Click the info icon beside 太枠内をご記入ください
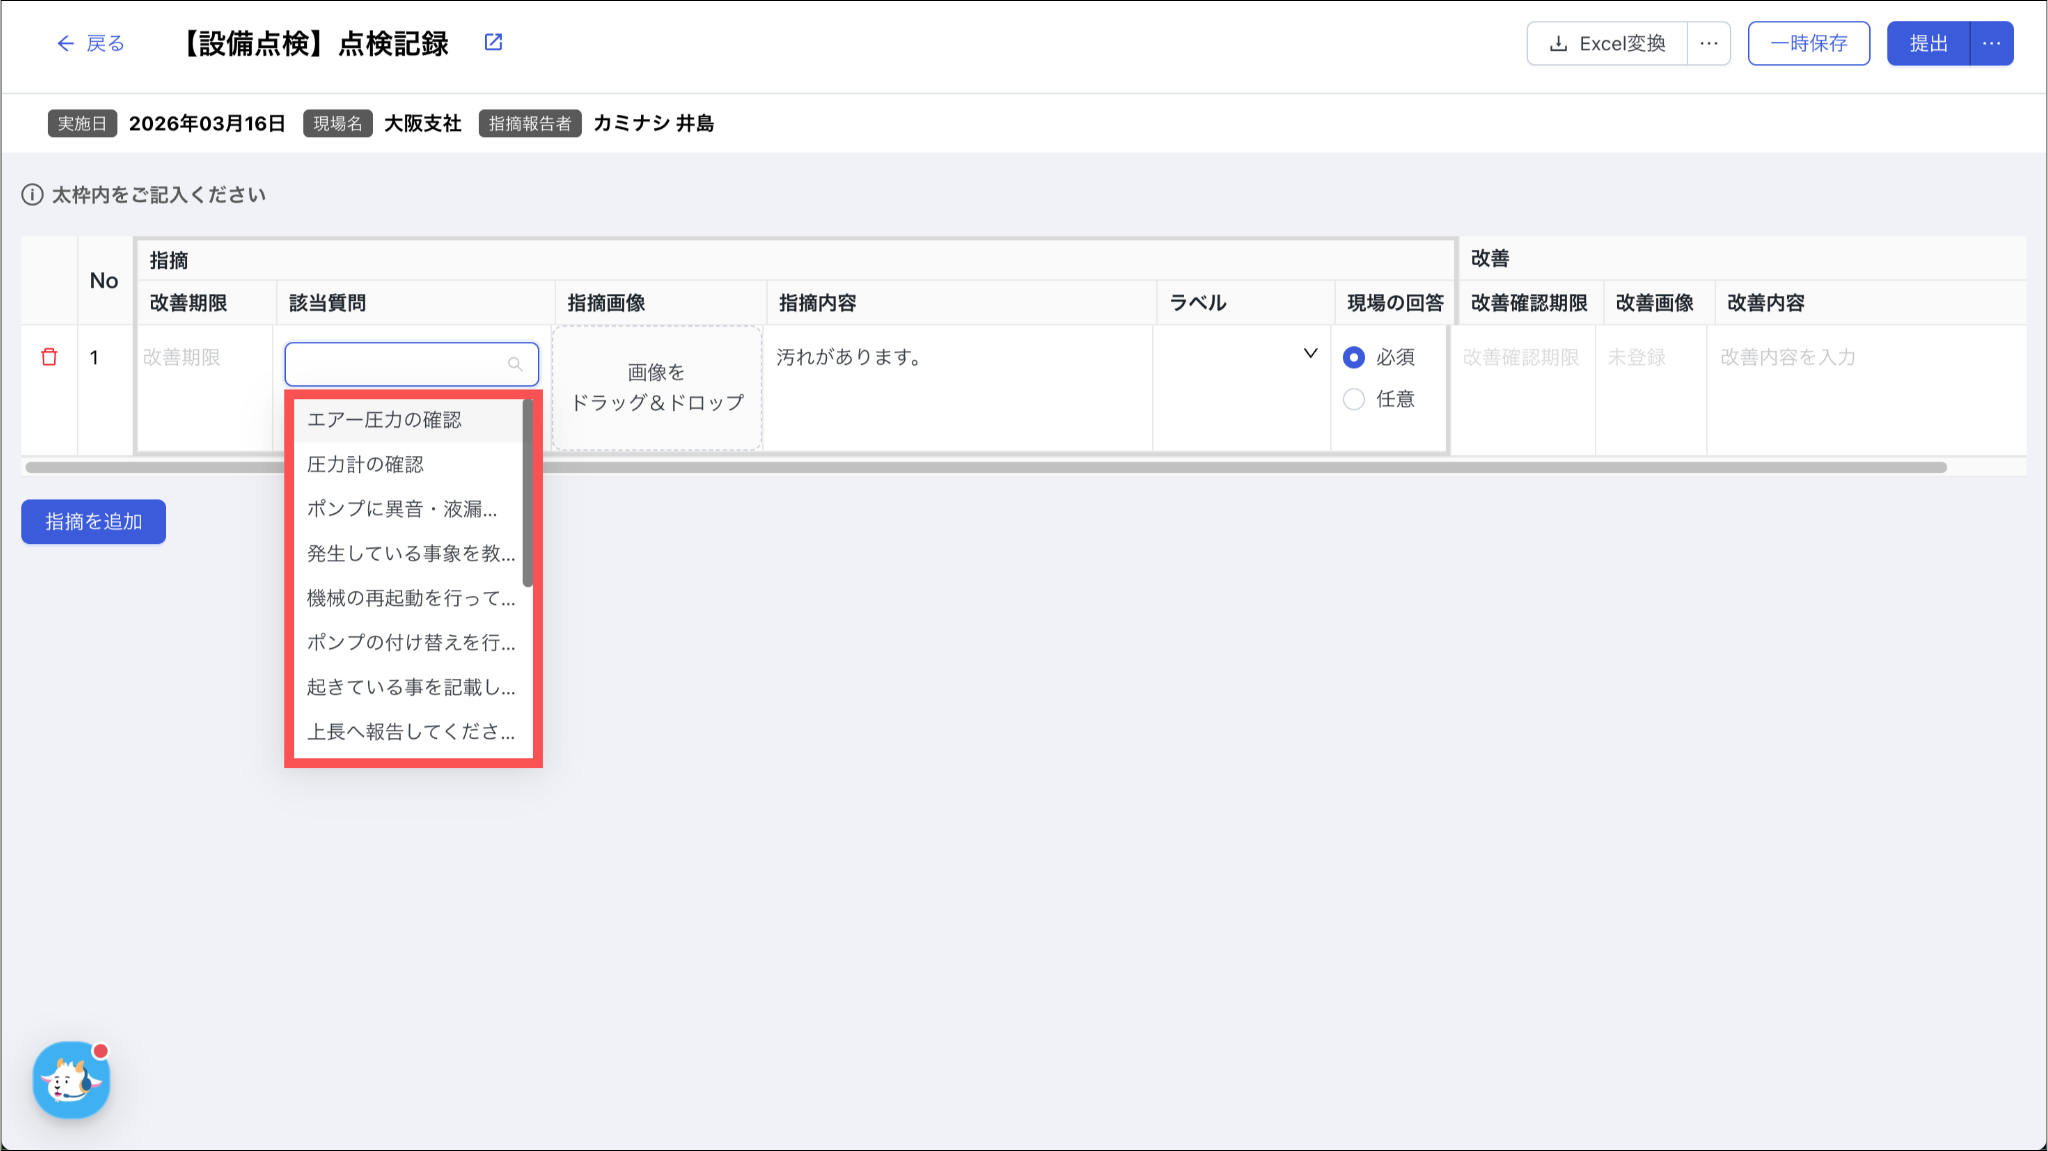2048x1151 pixels. pyautogui.click(x=32, y=195)
